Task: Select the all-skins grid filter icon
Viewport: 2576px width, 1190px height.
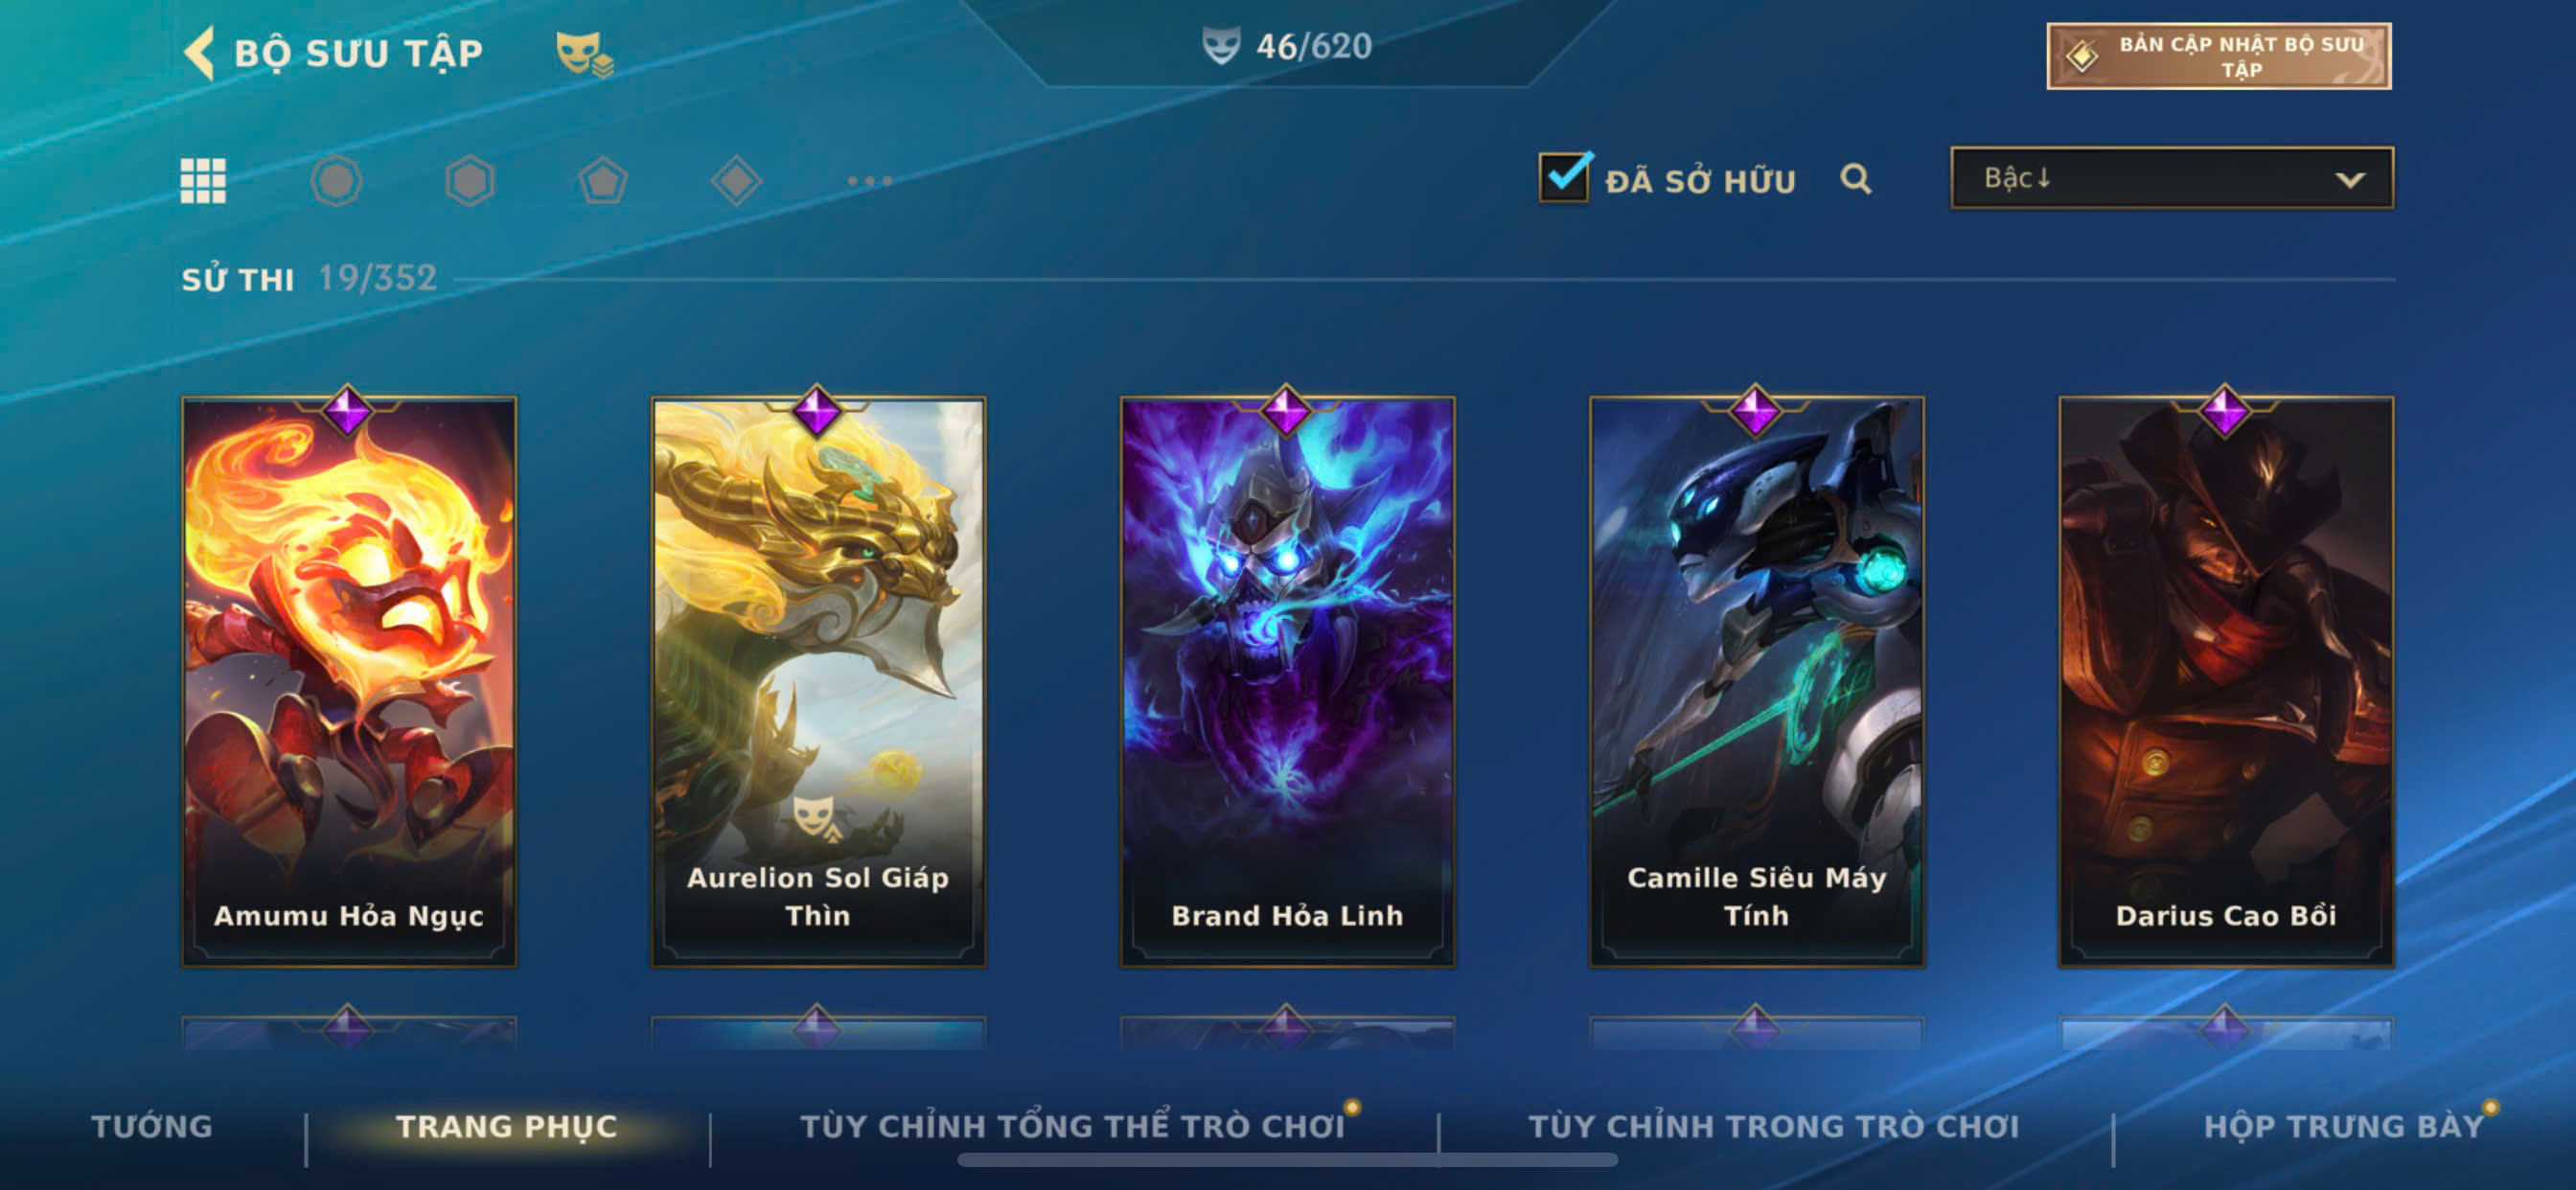Action: (x=203, y=181)
